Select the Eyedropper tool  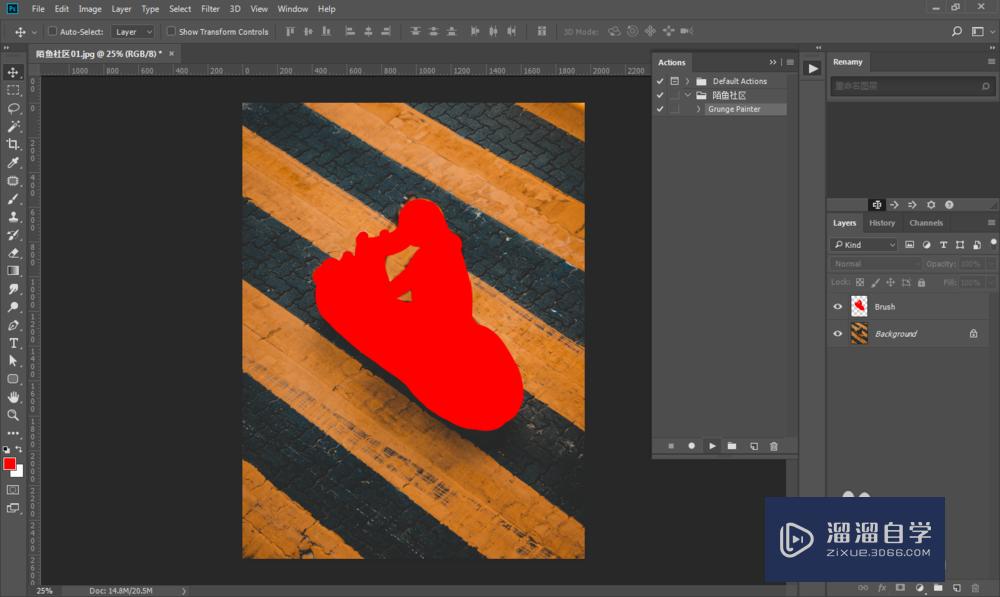(13, 162)
